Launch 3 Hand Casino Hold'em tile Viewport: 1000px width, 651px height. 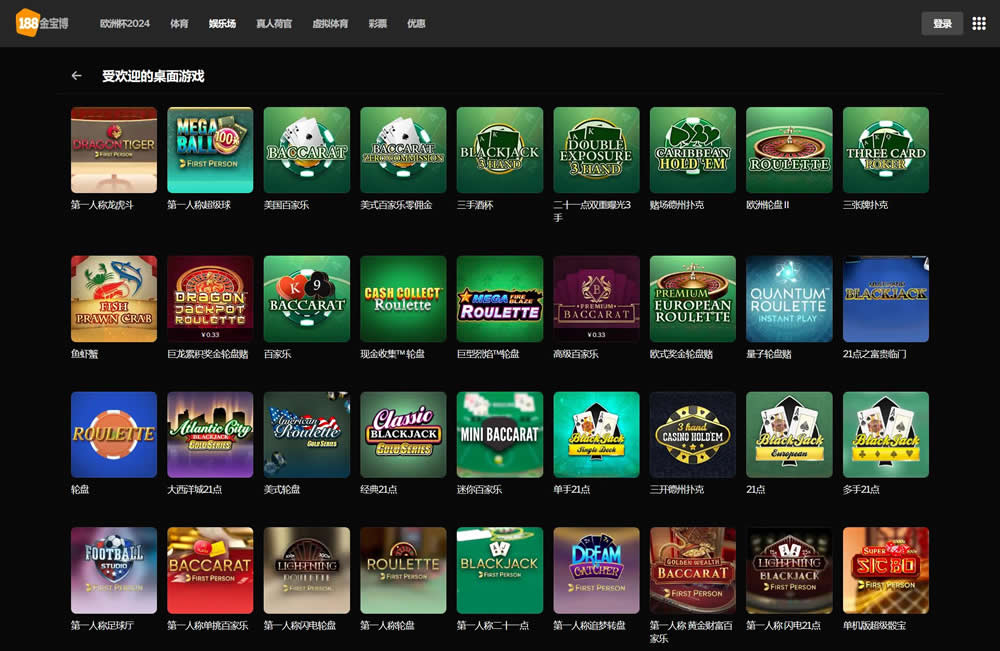point(693,435)
